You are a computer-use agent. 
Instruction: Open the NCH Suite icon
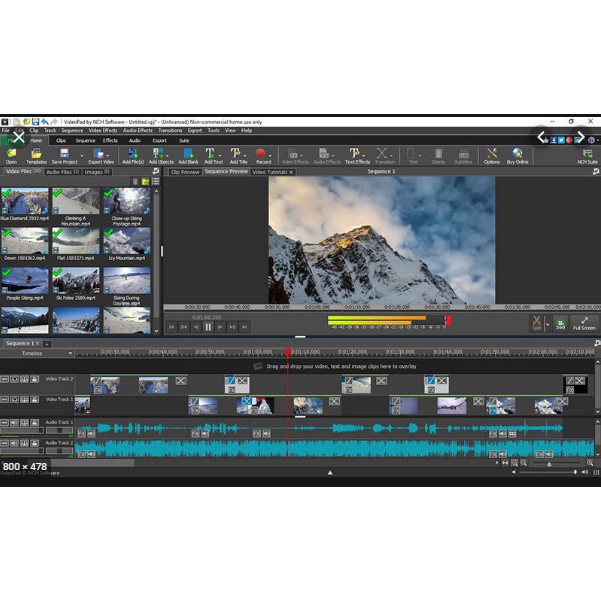coord(587,155)
